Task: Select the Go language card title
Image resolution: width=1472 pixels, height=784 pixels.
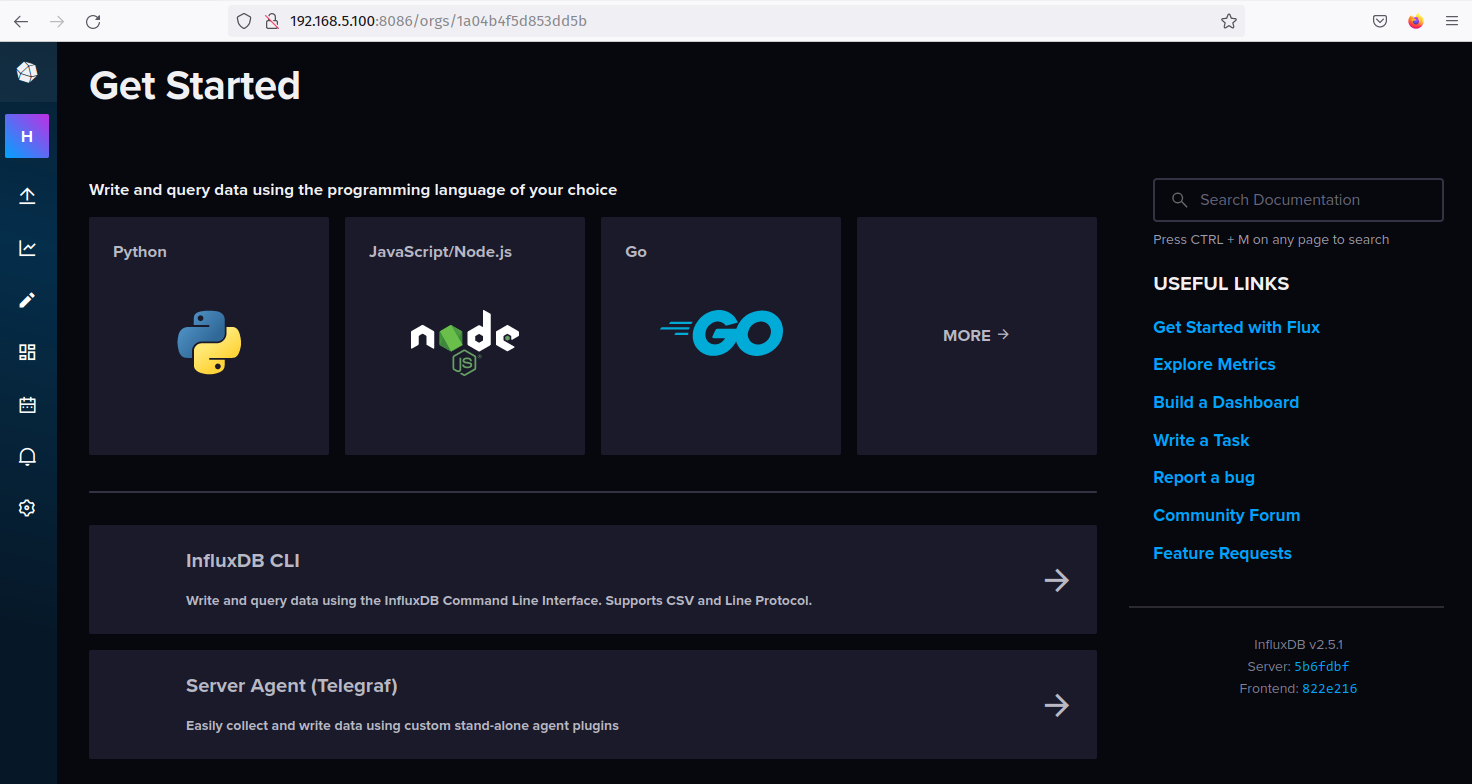Action: tap(636, 252)
